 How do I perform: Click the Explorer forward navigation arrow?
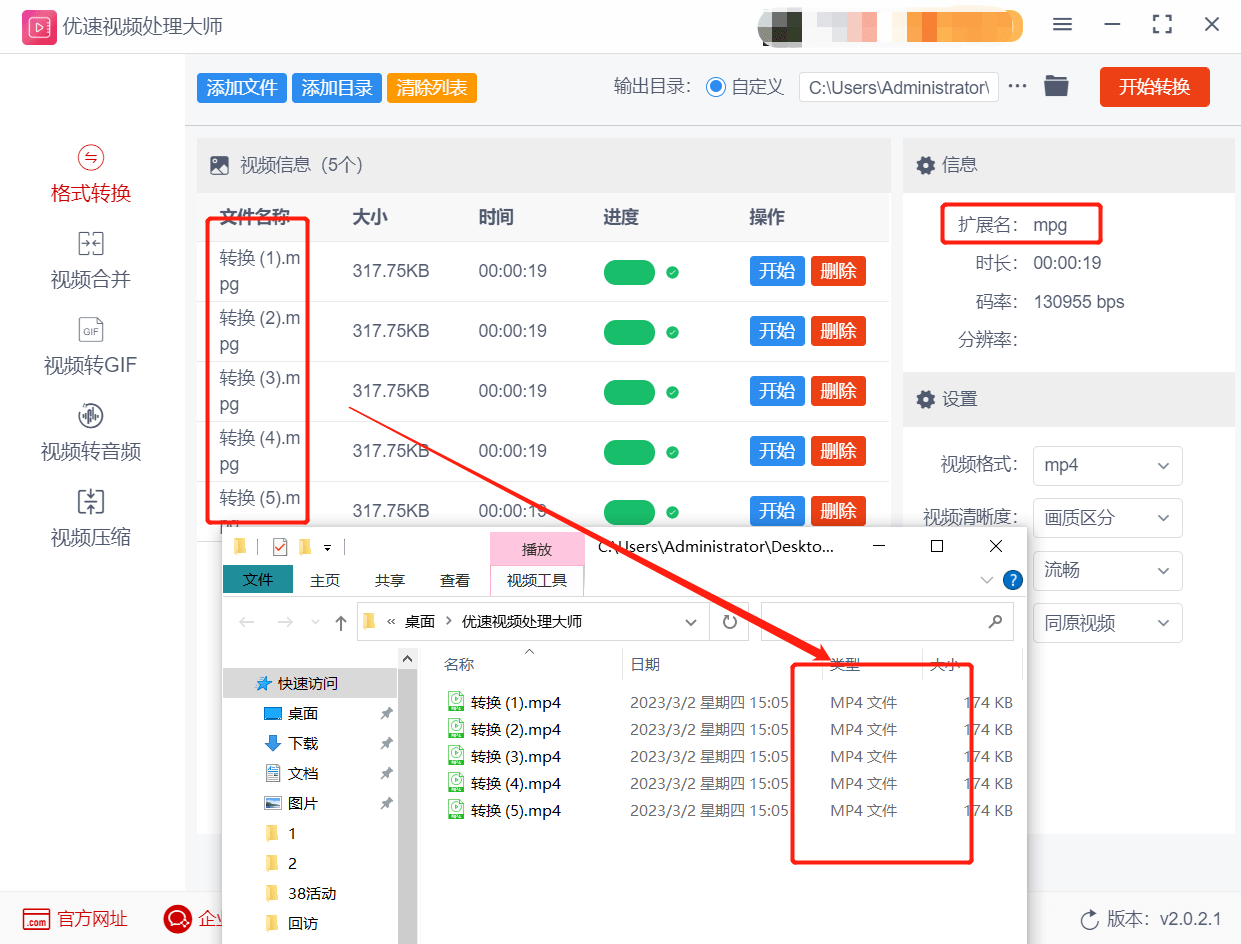pyautogui.click(x=285, y=622)
